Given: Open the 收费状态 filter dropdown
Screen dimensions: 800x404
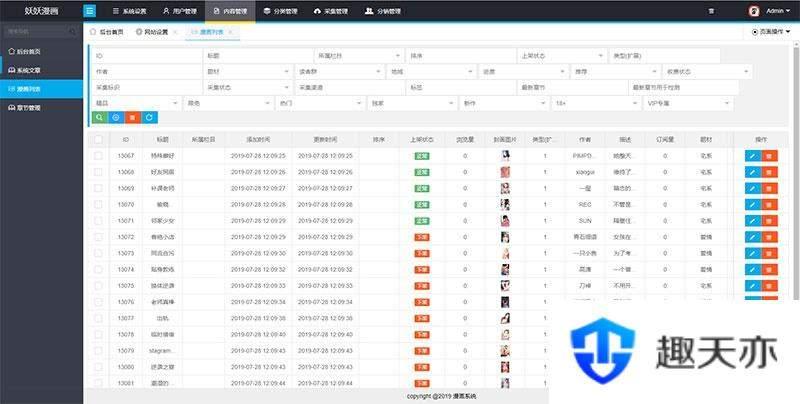Looking at the screenshot, I should [x=707, y=72].
